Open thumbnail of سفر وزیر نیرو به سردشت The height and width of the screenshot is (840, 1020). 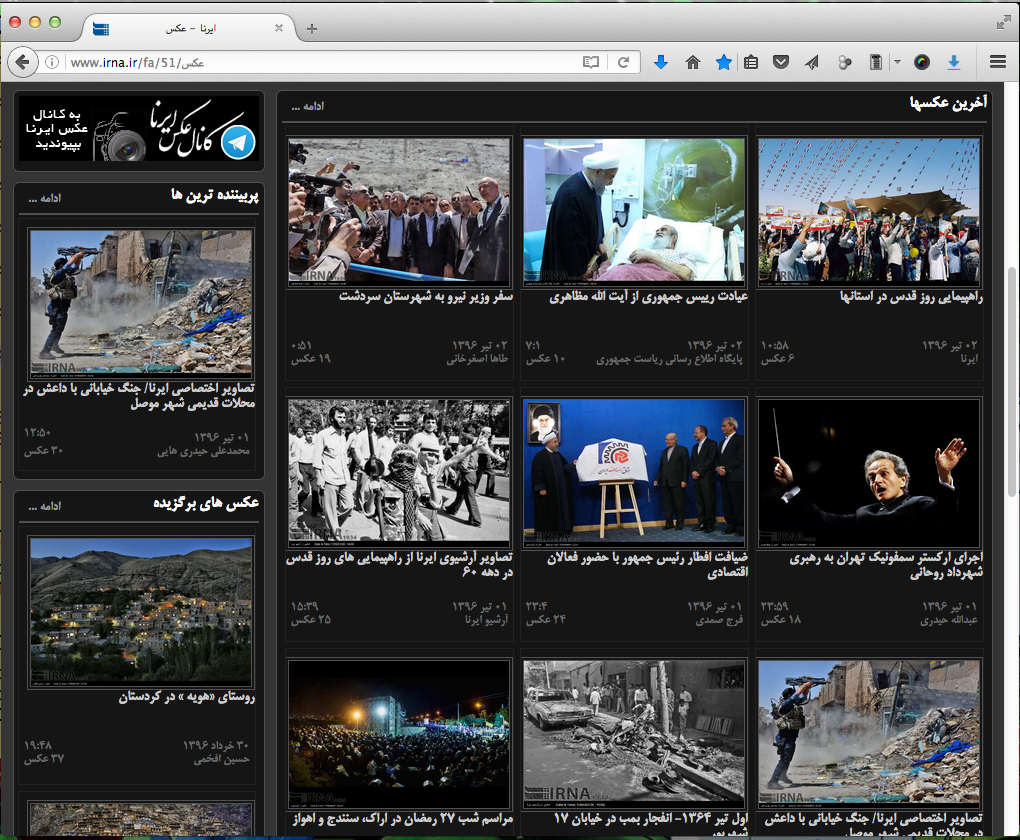(399, 211)
